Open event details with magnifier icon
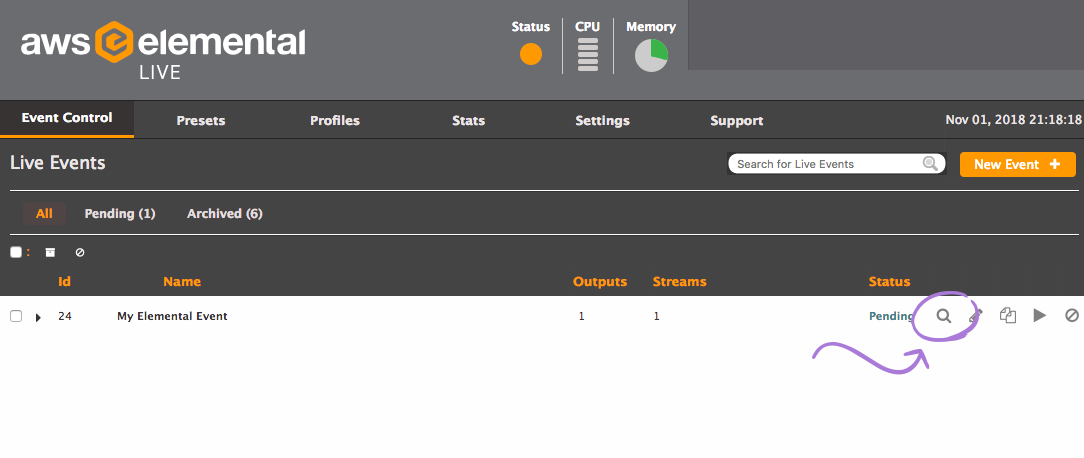1084x458 pixels. [x=944, y=316]
